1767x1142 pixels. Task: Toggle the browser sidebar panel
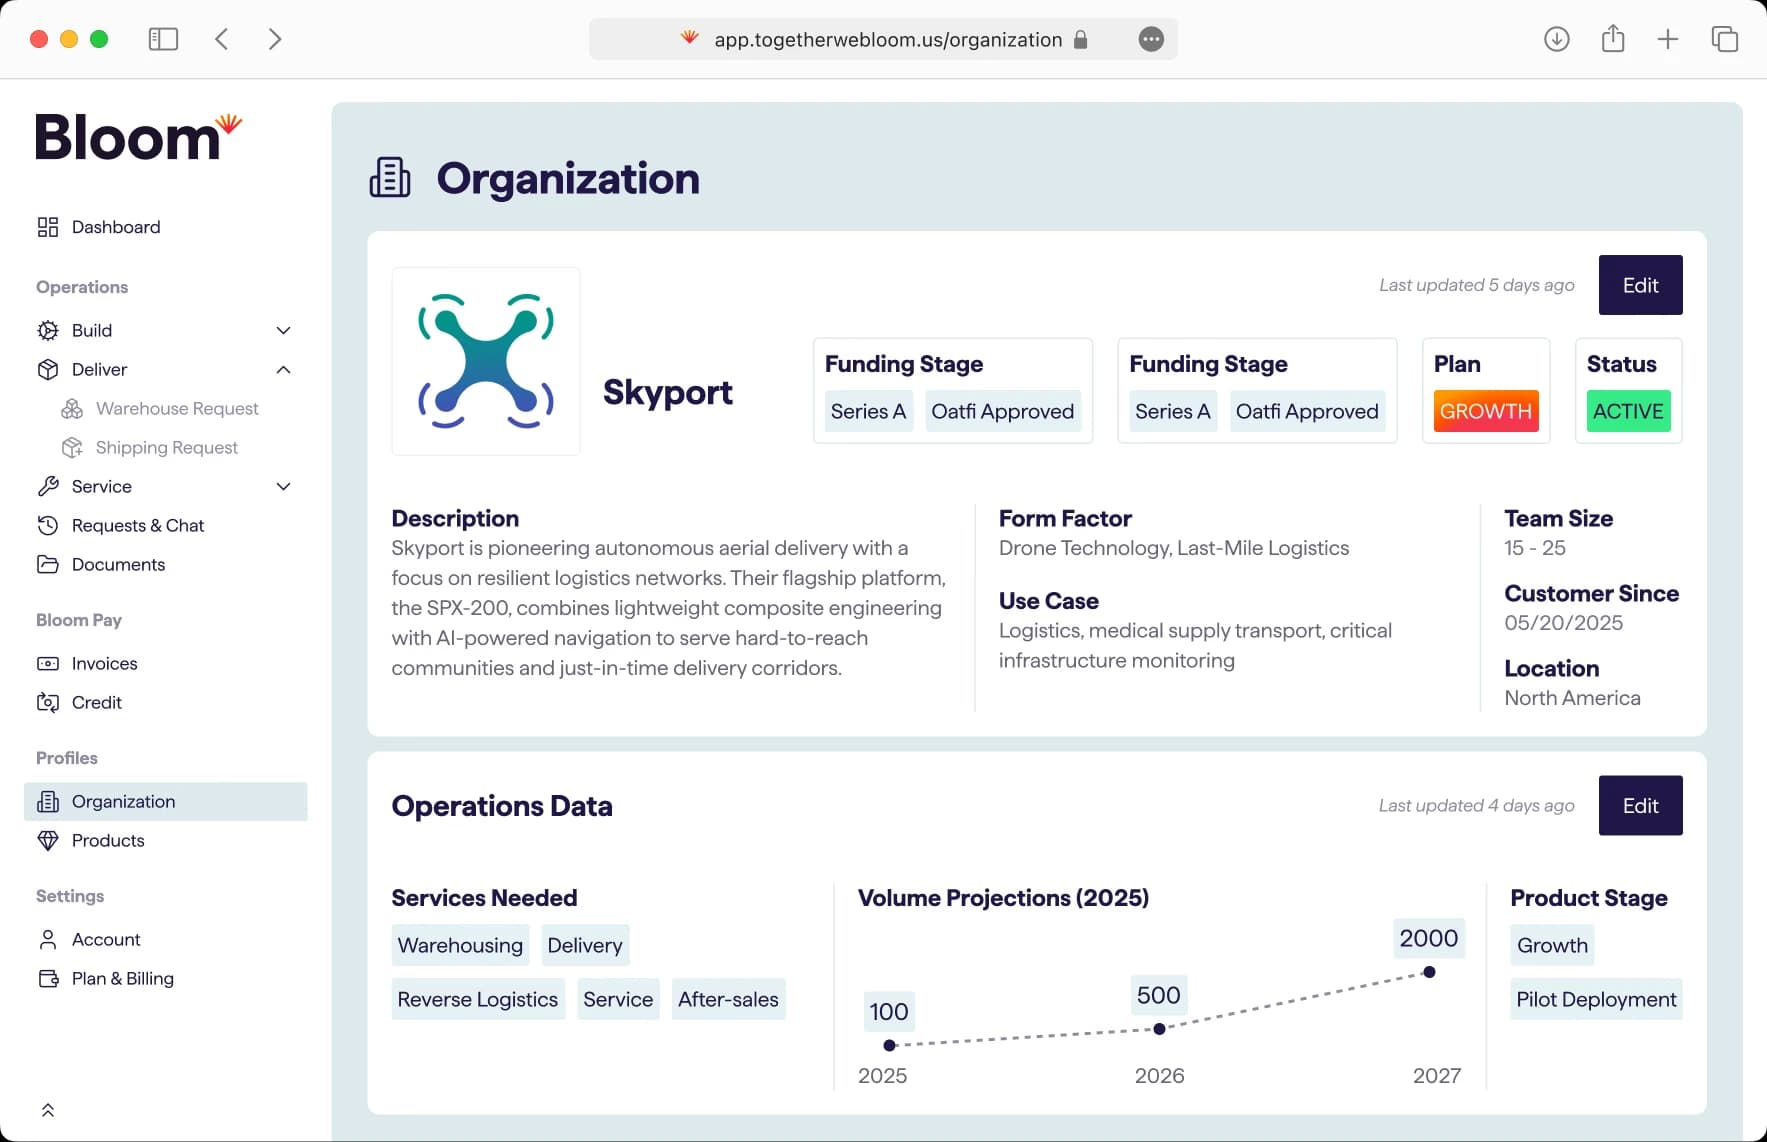click(x=163, y=39)
